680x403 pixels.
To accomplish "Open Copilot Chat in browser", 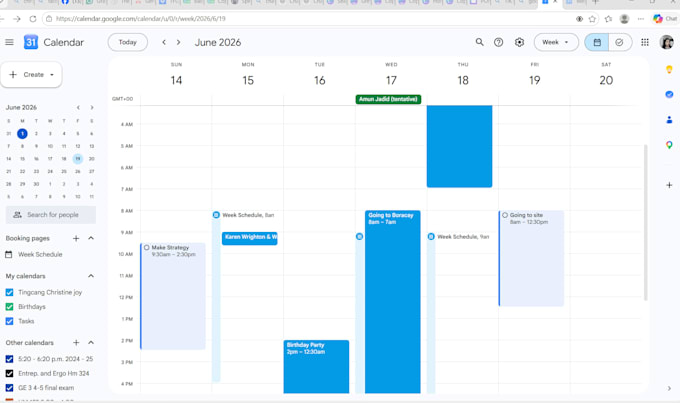I will pos(665,19).
